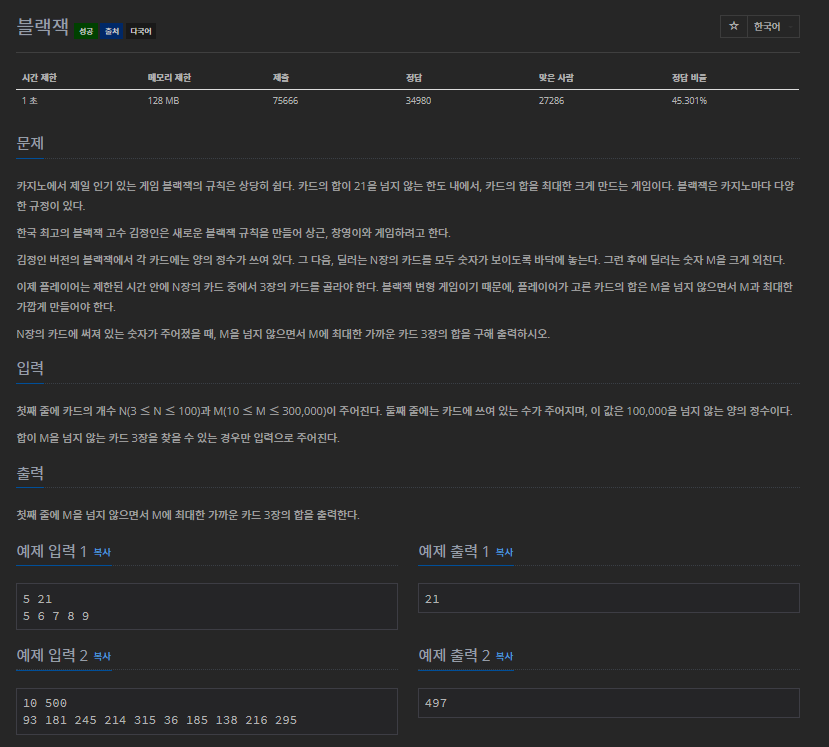Click the 45.301% ratio value
829x747 pixels.
click(689, 100)
